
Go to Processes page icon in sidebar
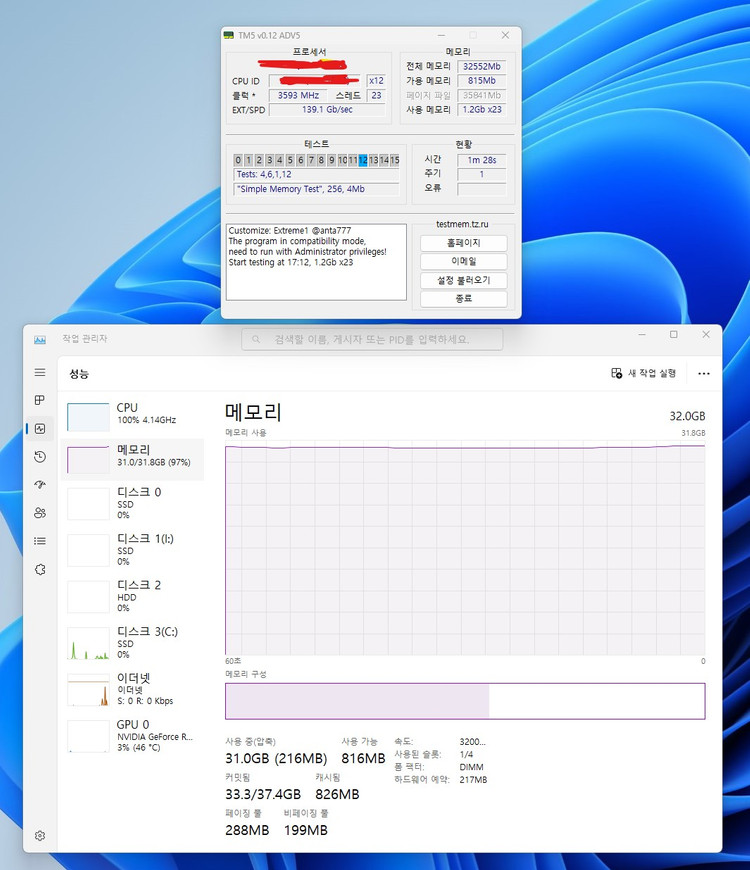click(x=40, y=400)
